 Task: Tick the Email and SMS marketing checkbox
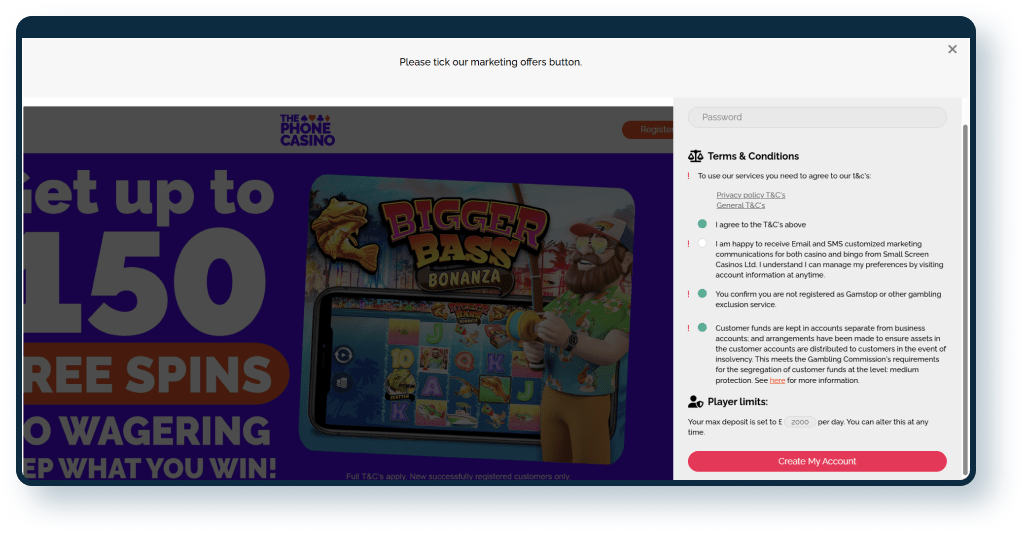[702, 243]
